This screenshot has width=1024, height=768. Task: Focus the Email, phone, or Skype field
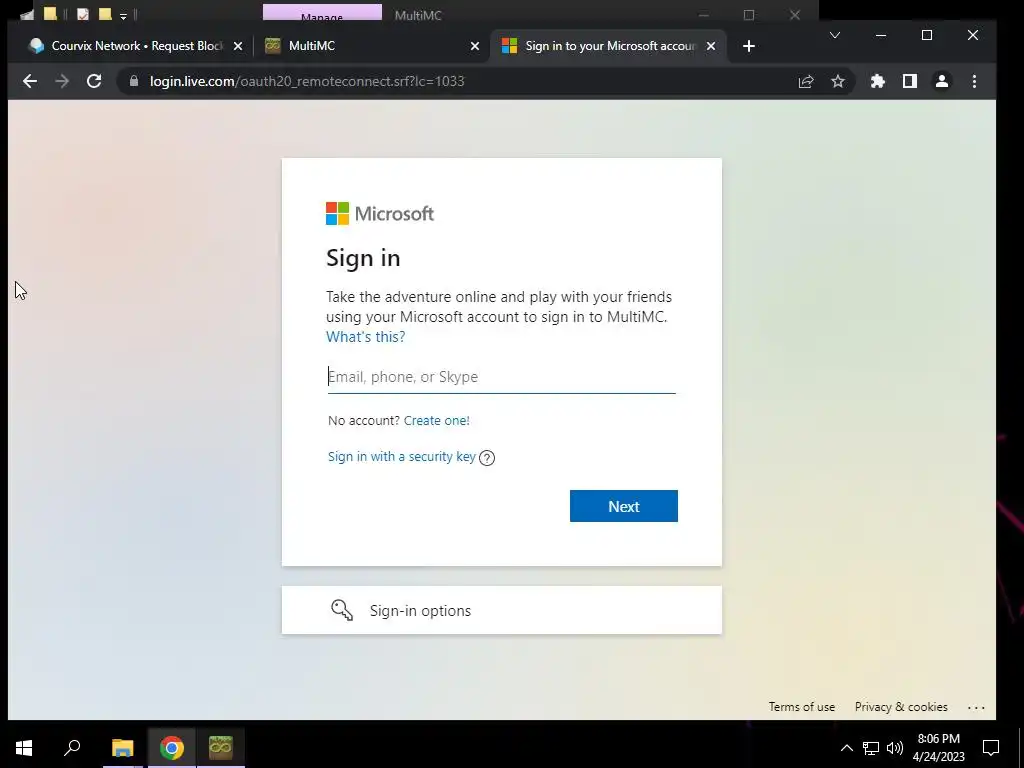tap(502, 377)
